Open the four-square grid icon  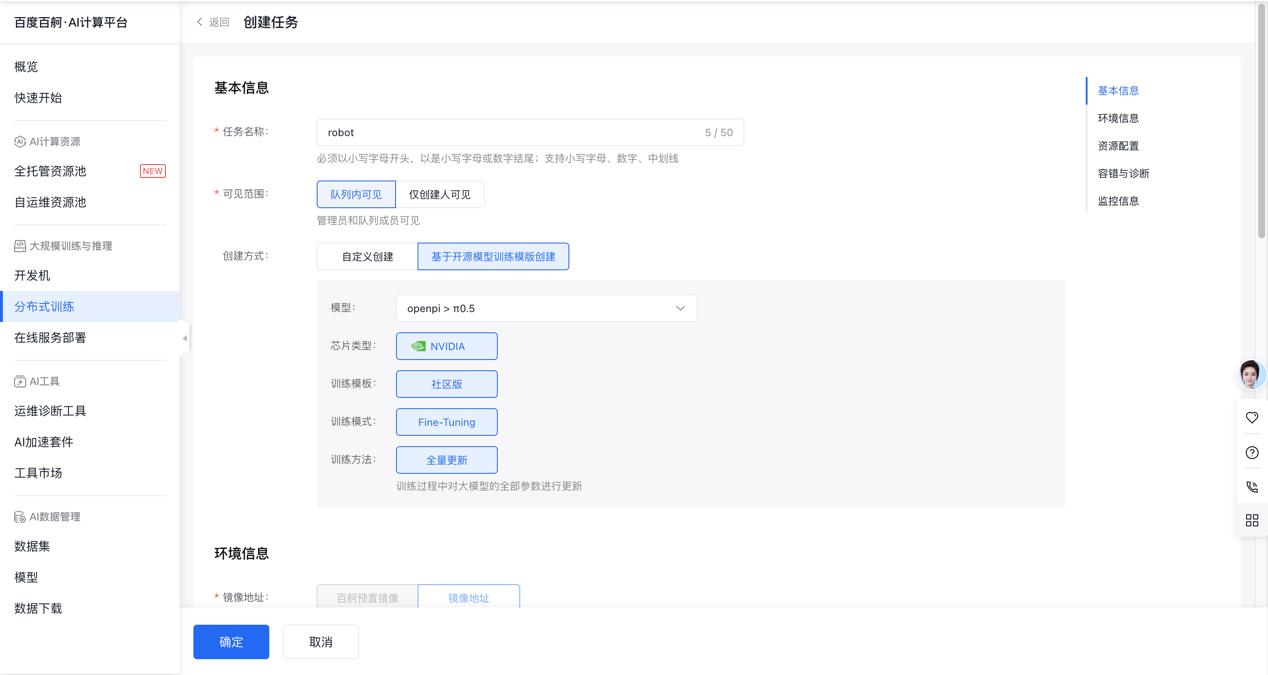[1251, 520]
